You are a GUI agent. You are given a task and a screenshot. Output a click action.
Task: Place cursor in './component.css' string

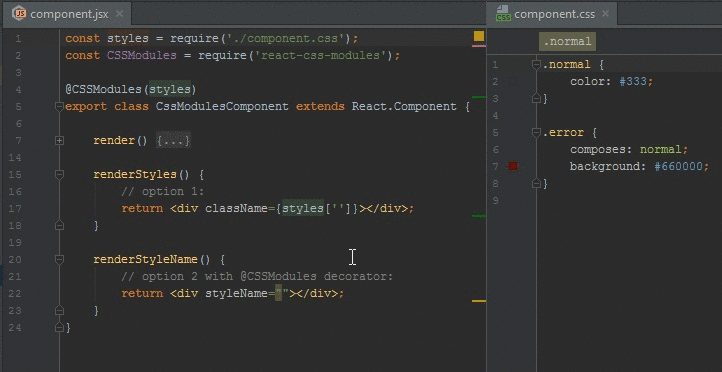[285, 39]
